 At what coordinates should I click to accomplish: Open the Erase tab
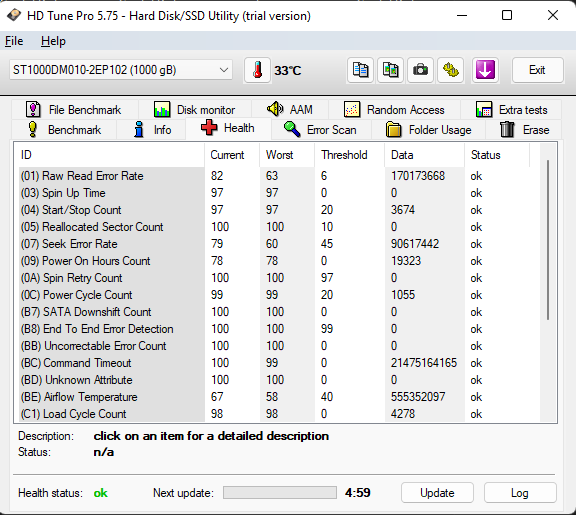point(524,130)
